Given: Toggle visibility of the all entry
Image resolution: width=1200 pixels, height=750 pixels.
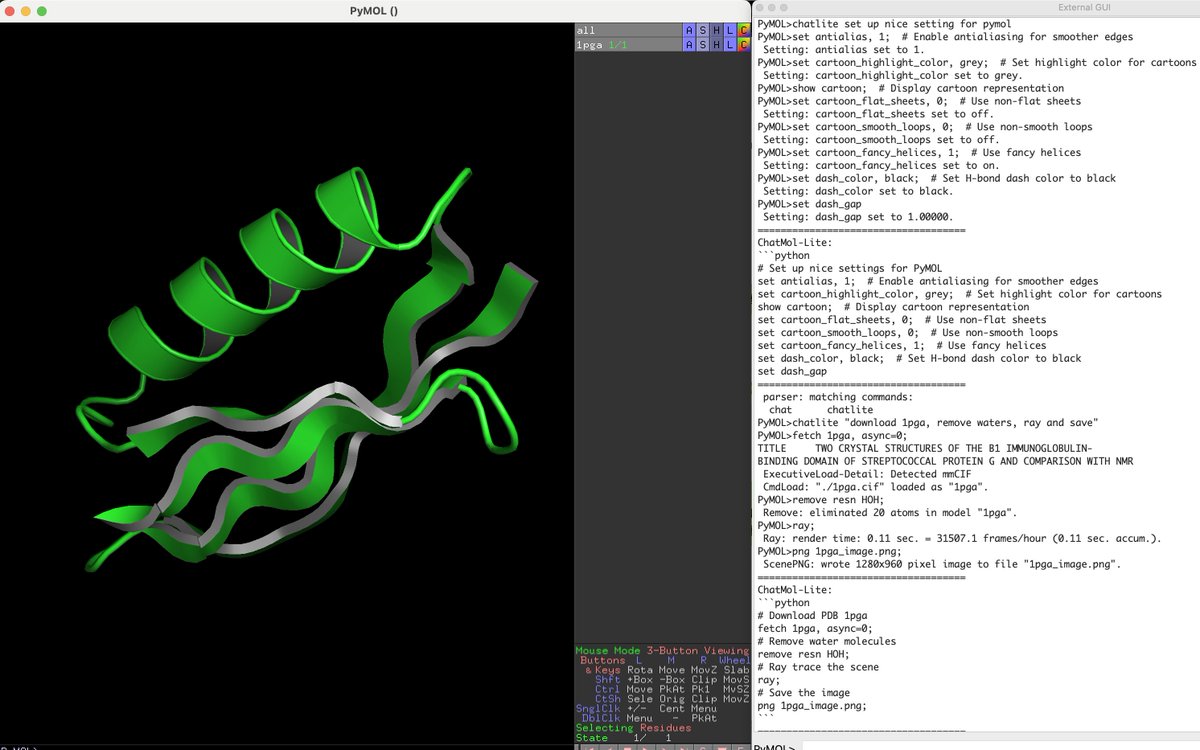Looking at the screenshot, I should point(628,30).
